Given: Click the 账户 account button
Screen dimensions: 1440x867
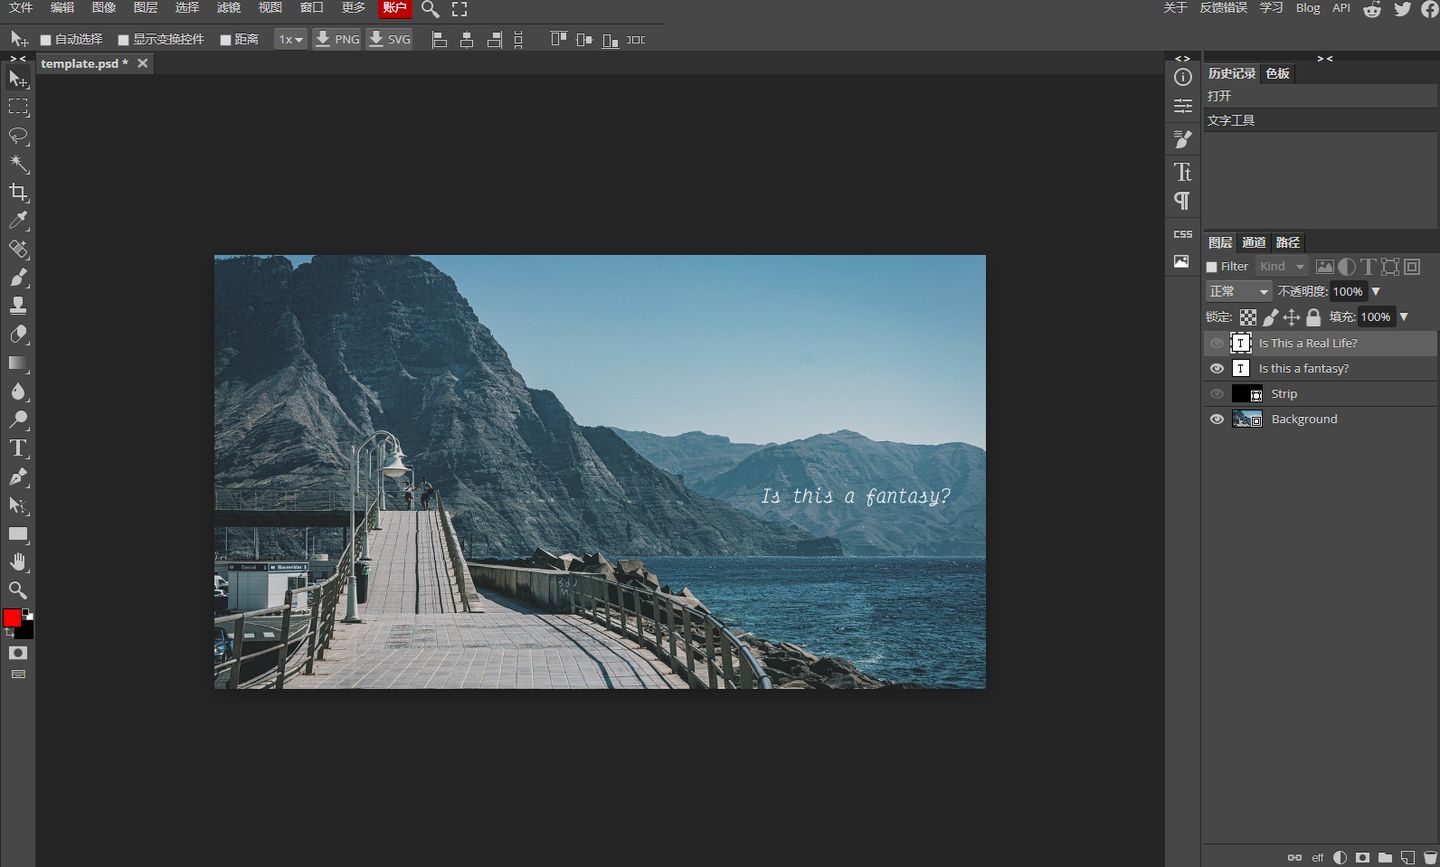Looking at the screenshot, I should [x=395, y=8].
